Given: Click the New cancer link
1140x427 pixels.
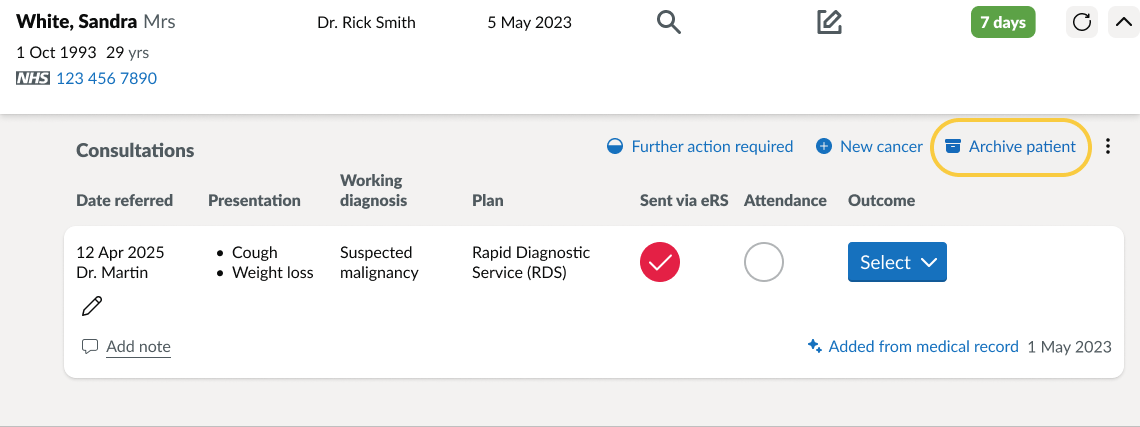Looking at the screenshot, I should click(x=881, y=146).
